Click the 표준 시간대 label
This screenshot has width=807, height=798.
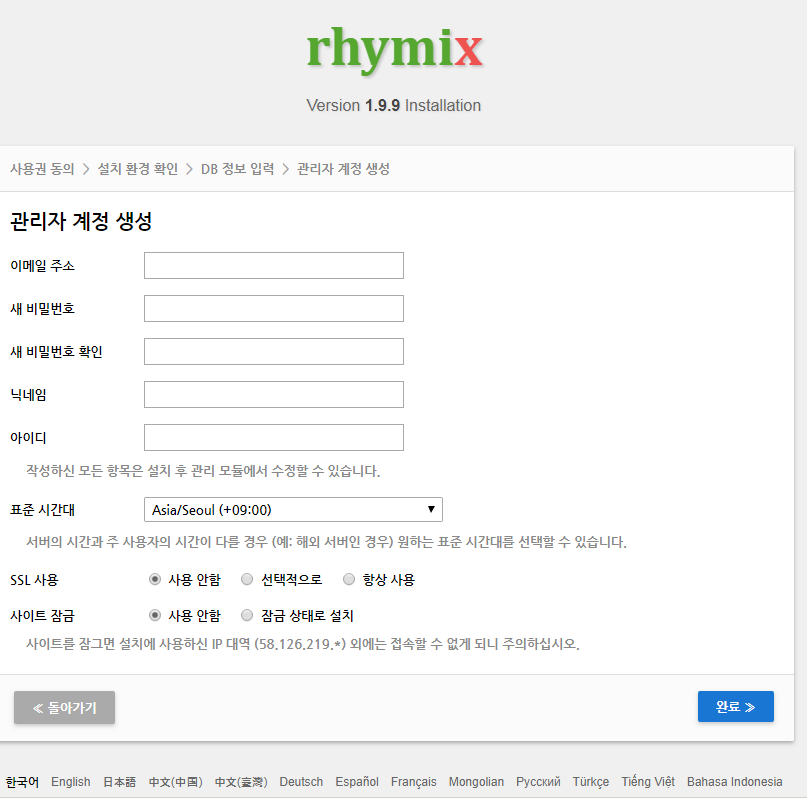[42, 510]
